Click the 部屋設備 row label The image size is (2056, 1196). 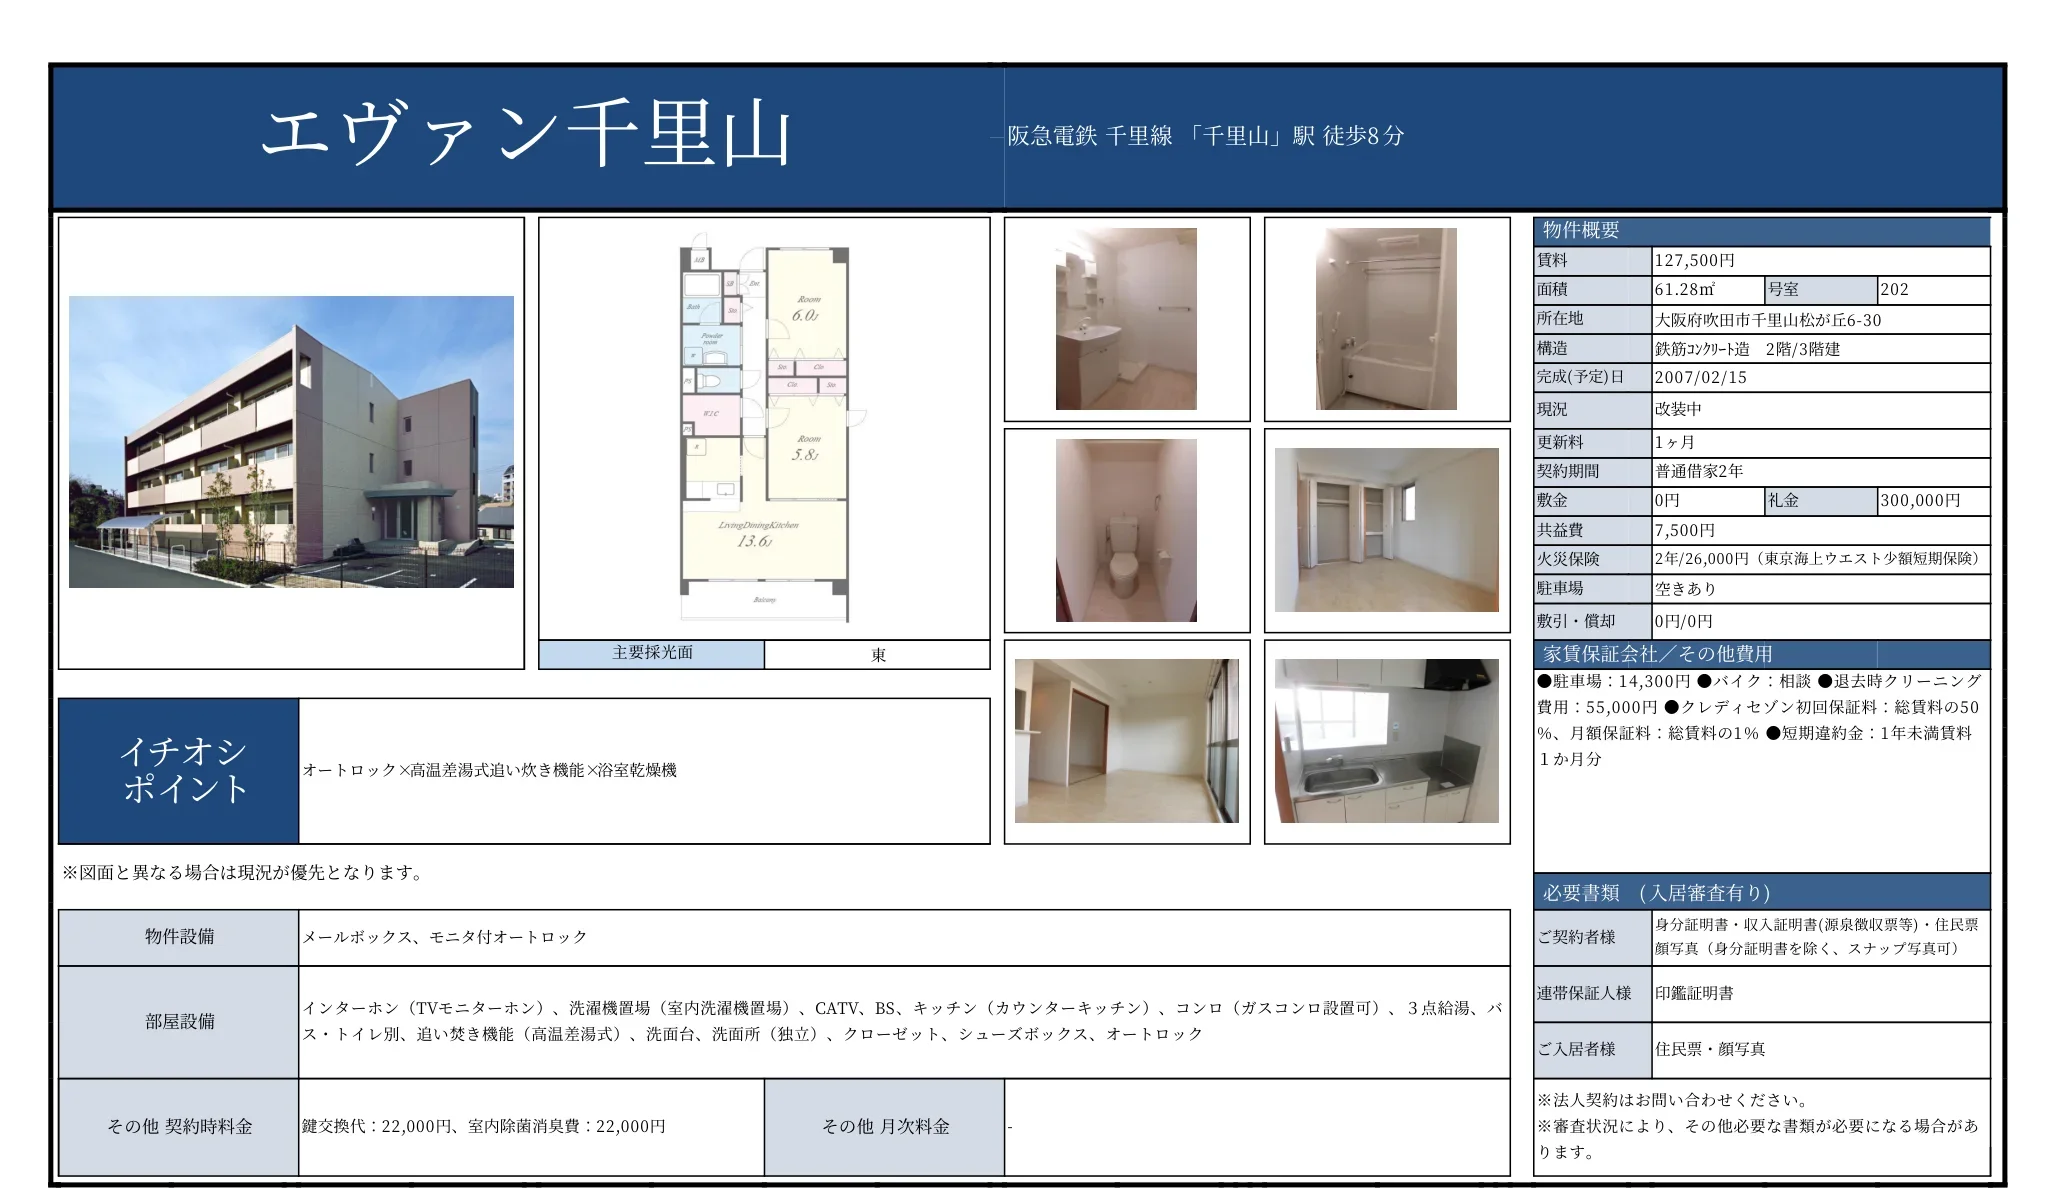click(179, 1021)
